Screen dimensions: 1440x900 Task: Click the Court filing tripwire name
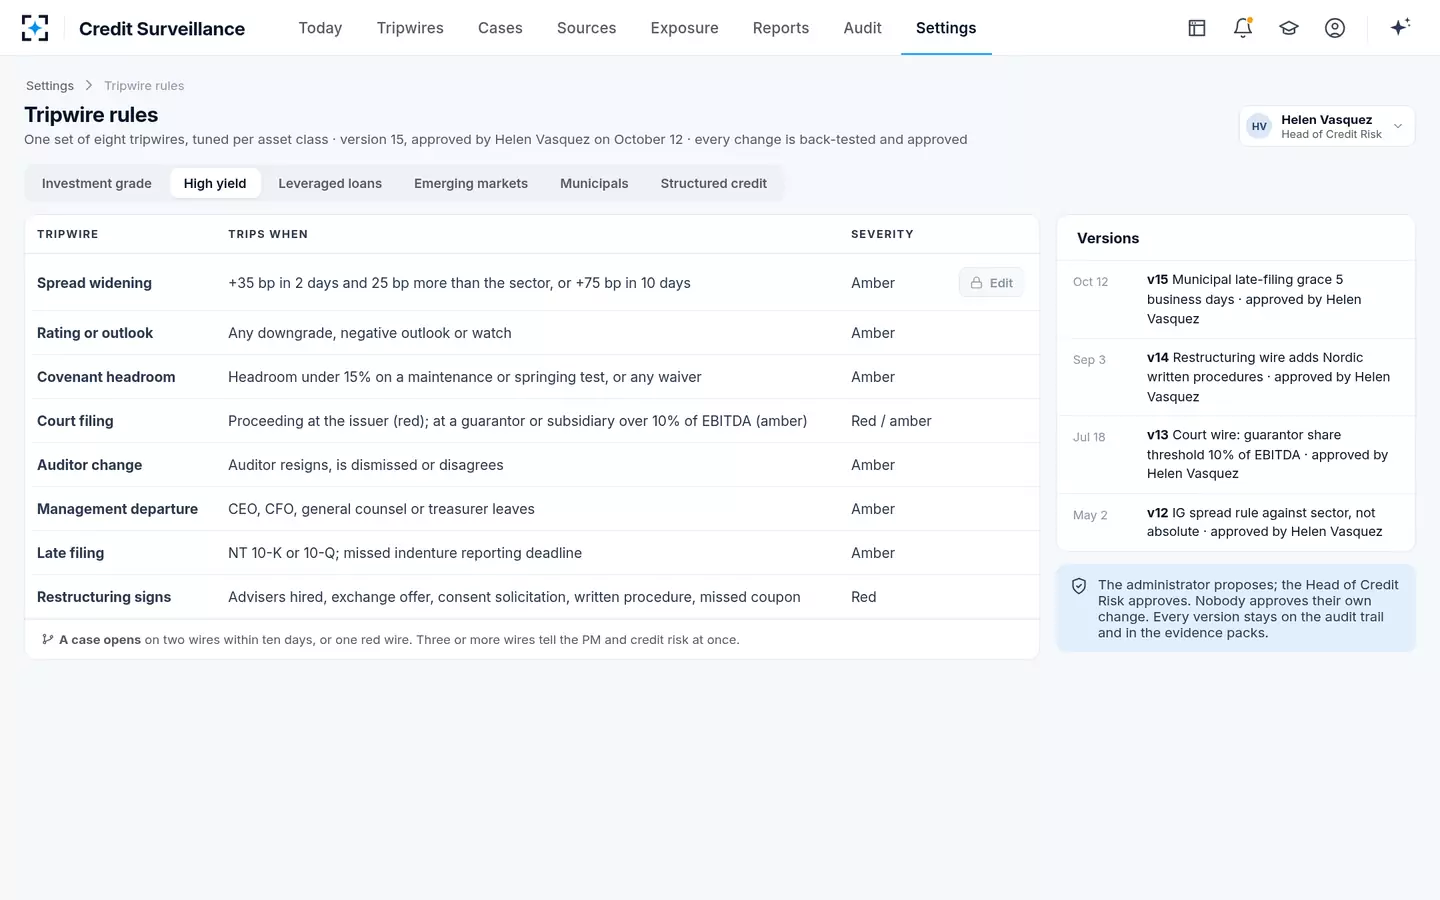[x=75, y=421]
